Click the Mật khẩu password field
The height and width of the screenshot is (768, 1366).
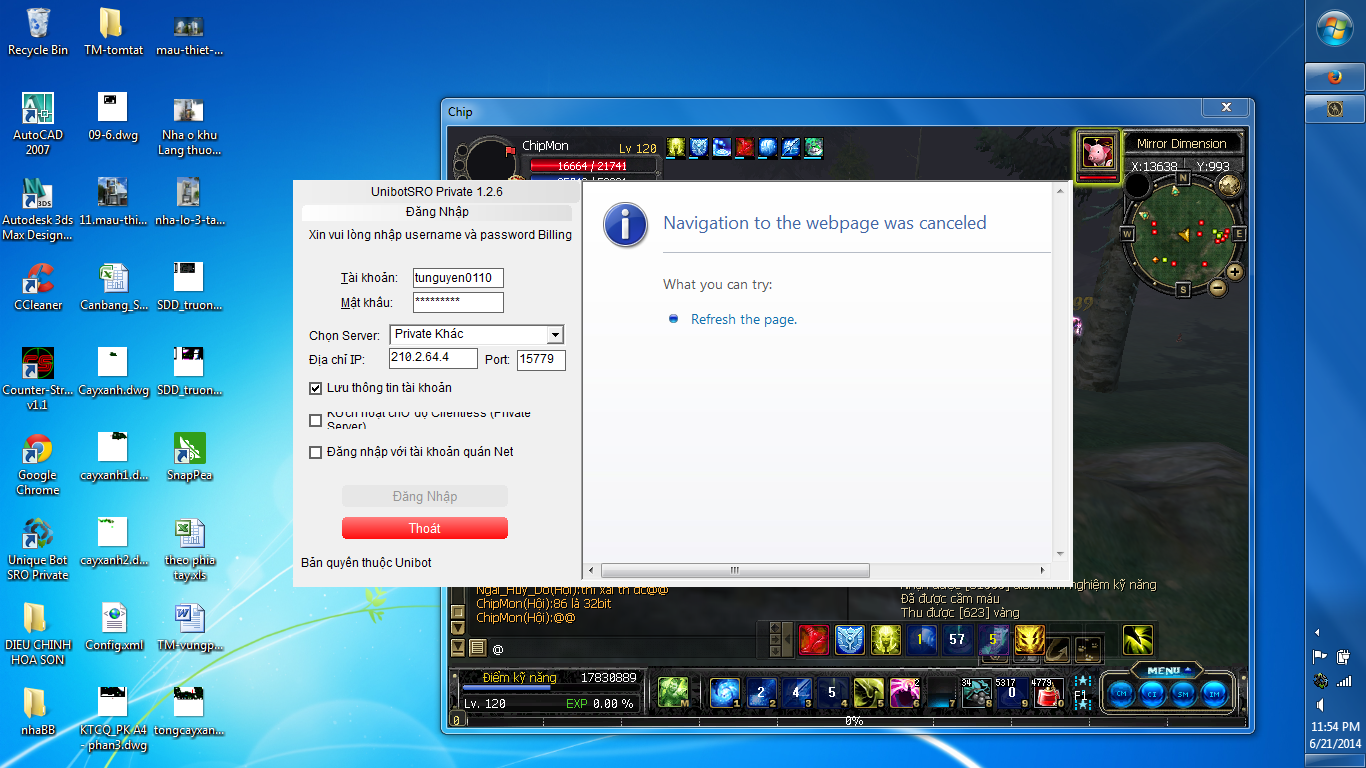tap(458, 303)
